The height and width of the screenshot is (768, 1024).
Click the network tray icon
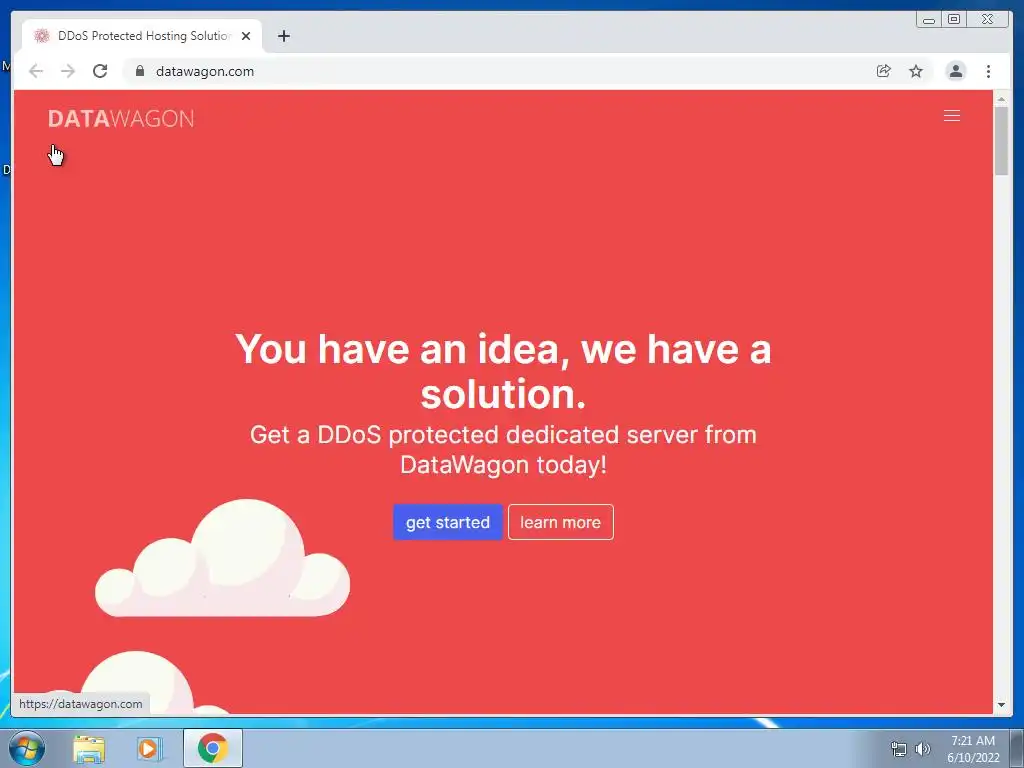tap(899, 749)
